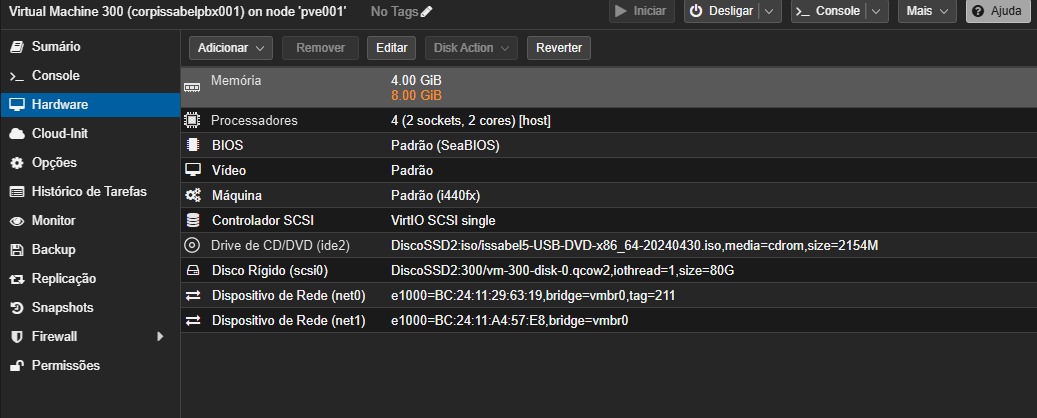Click the Replicação arrows icon
1037x418 pixels.
(x=16, y=279)
